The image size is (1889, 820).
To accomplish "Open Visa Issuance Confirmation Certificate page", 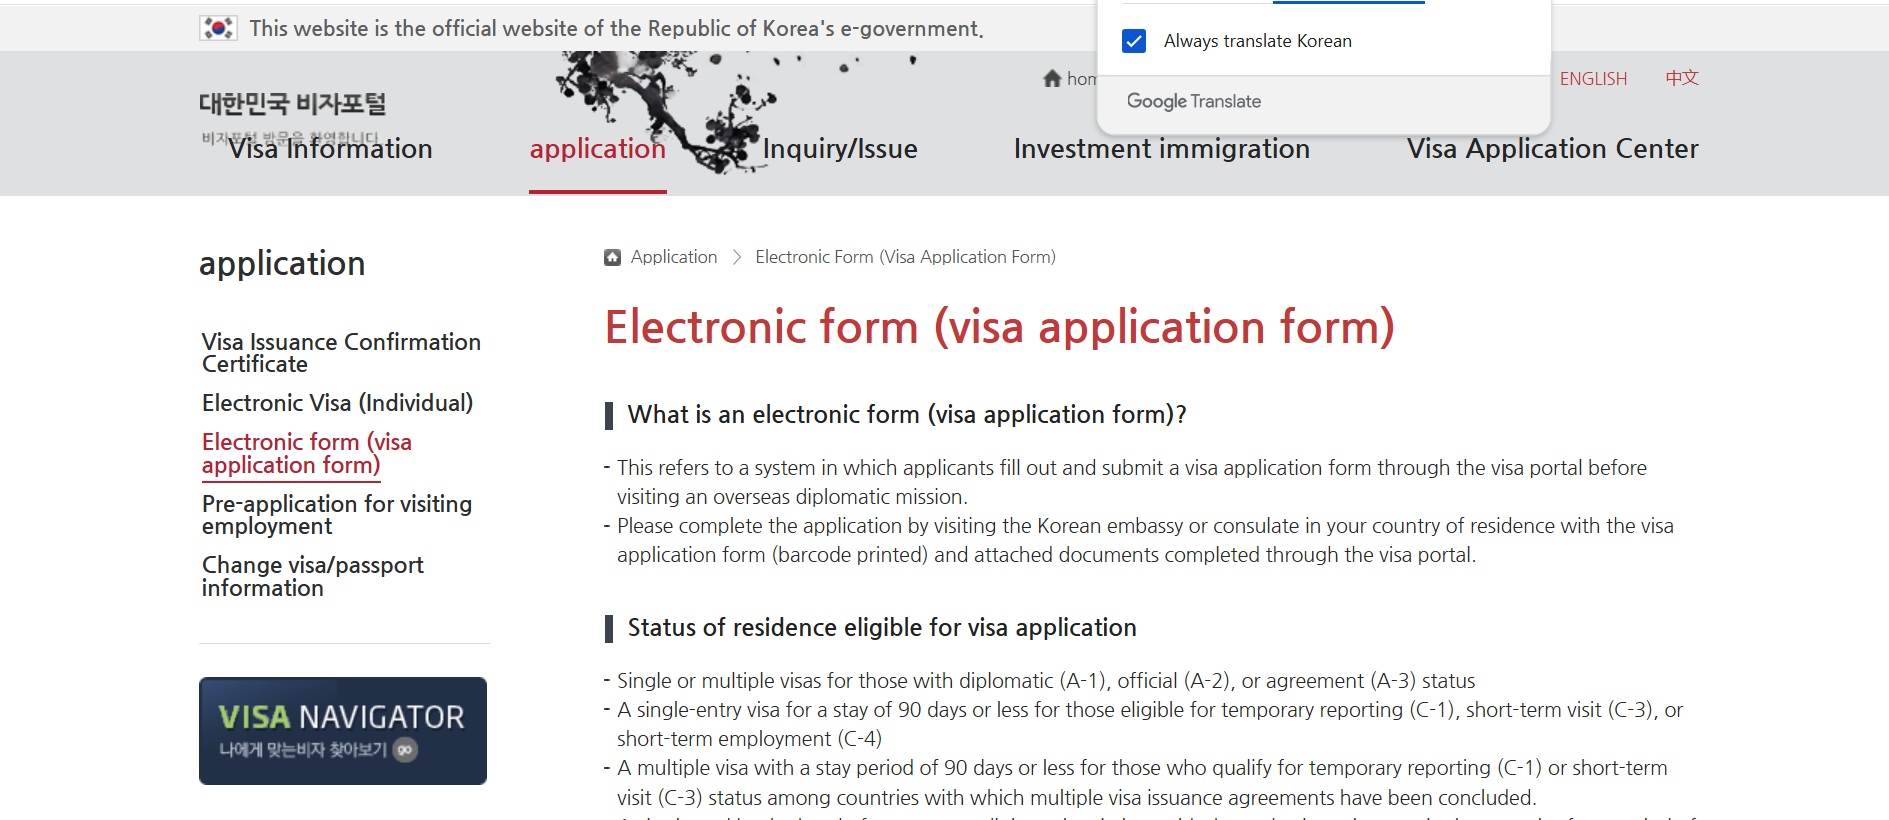I will pos(341,353).
